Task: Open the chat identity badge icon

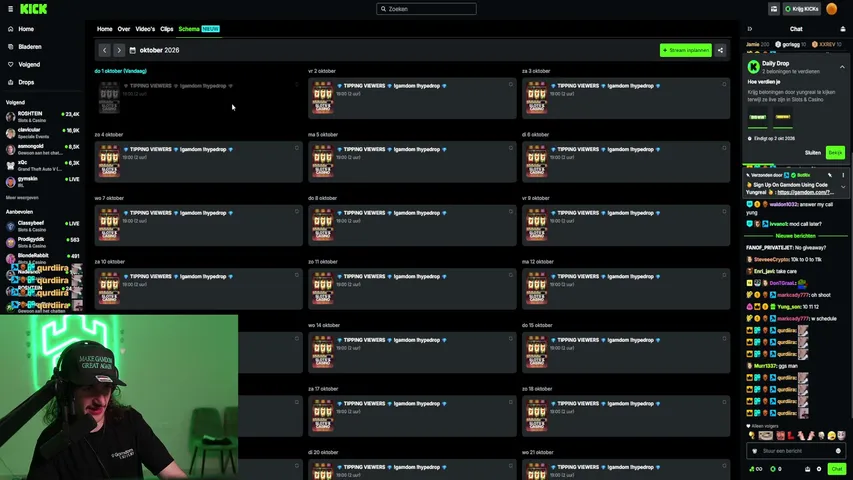Action: click(754, 451)
